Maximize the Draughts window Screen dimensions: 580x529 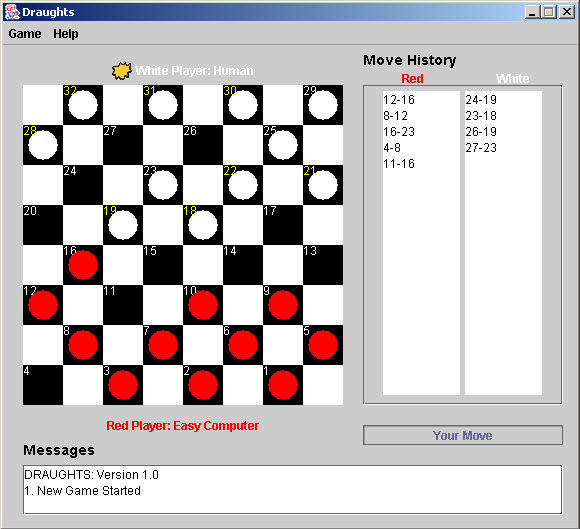549,12
